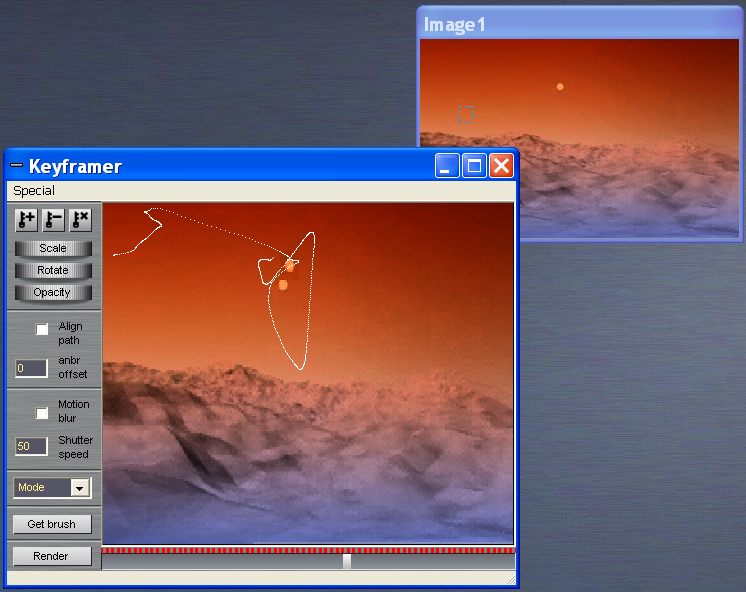Viewport: 746px width, 592px height.
Task: Open the Mode dropdown arrow
Action: coord(80,488)
